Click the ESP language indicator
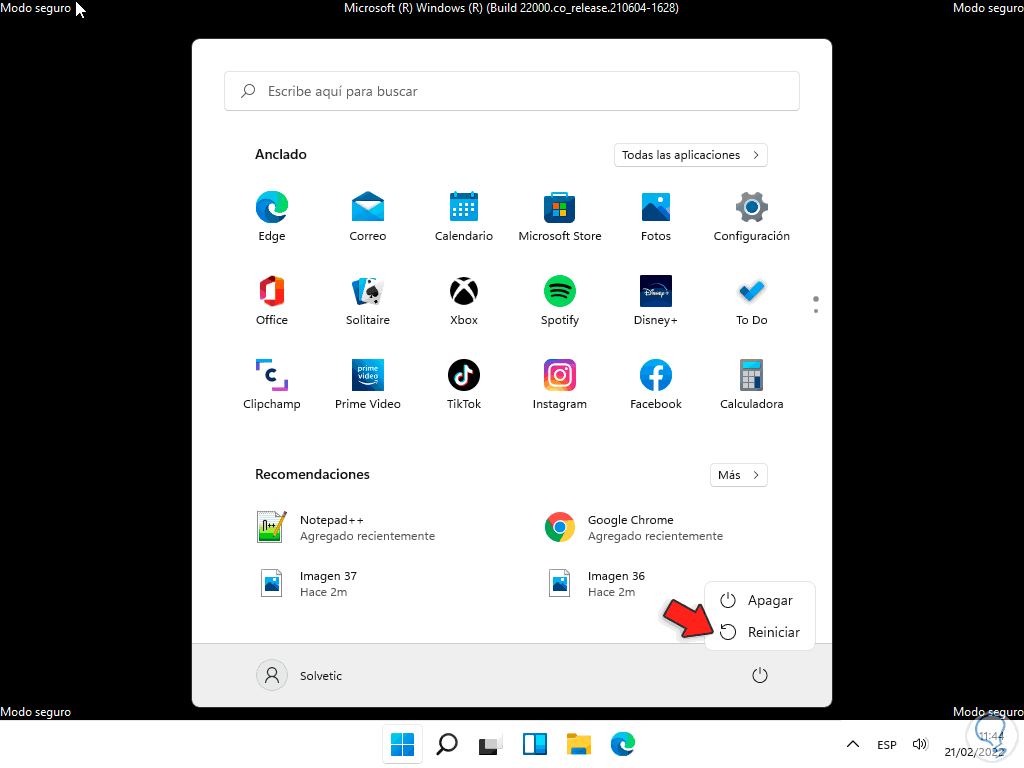Viewport: 1024px width, 768px height. (887, 744)
